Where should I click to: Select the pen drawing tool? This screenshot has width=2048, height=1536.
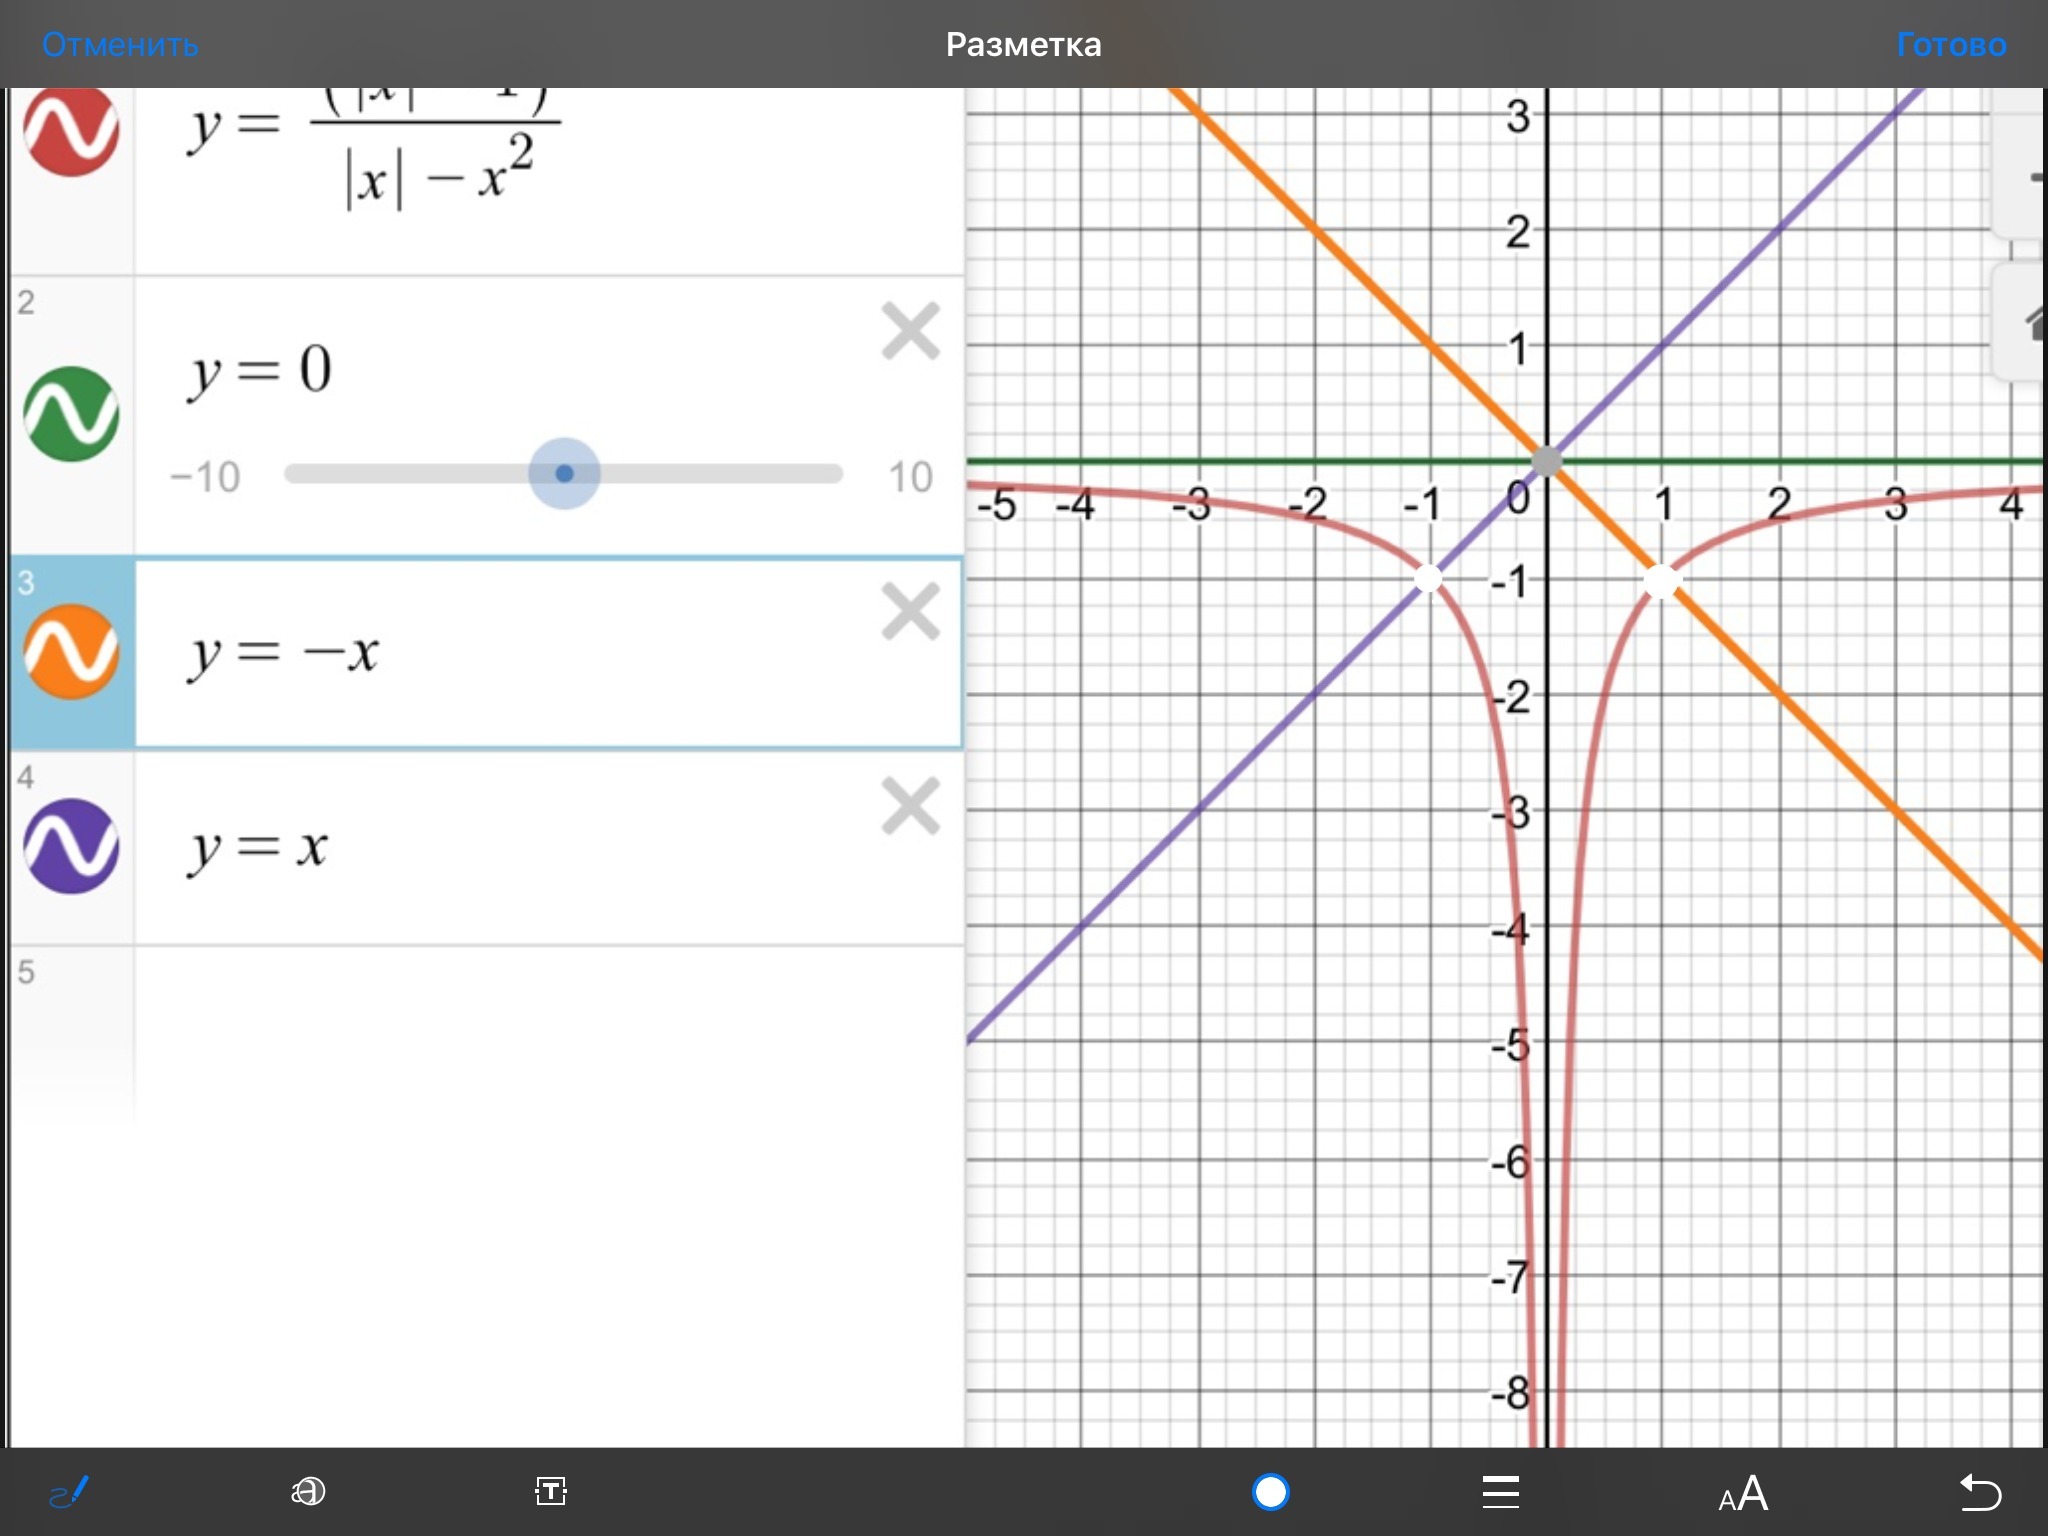point(68,1492)
